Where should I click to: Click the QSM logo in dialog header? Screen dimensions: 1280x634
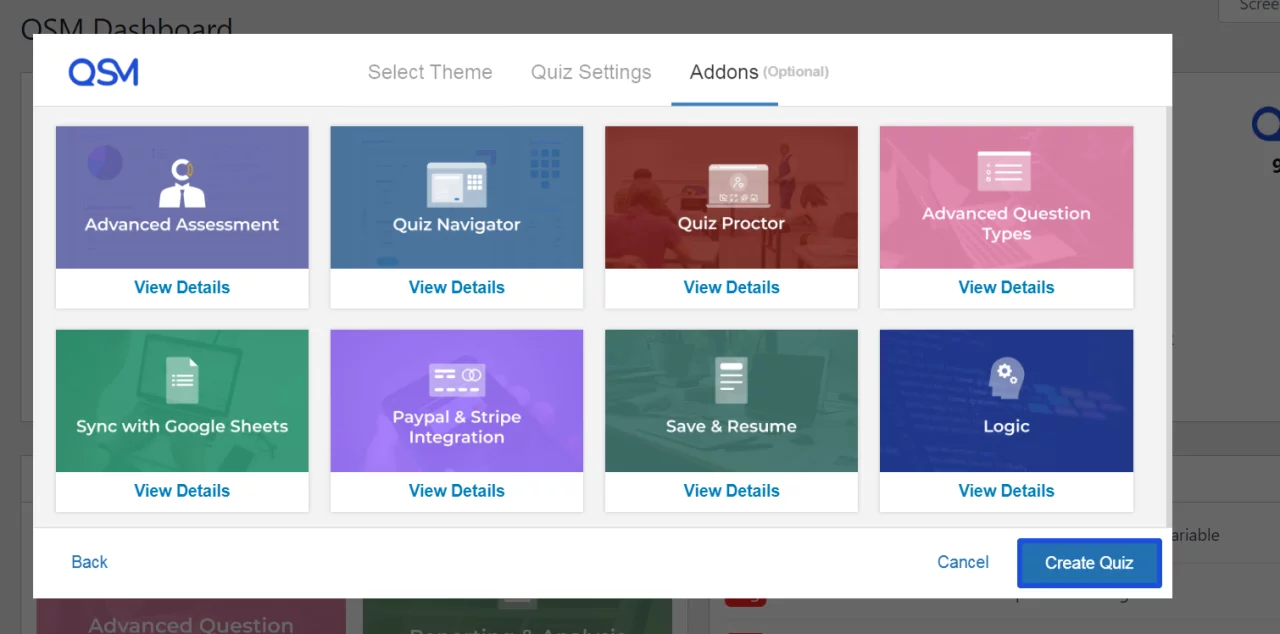[103, 72]
